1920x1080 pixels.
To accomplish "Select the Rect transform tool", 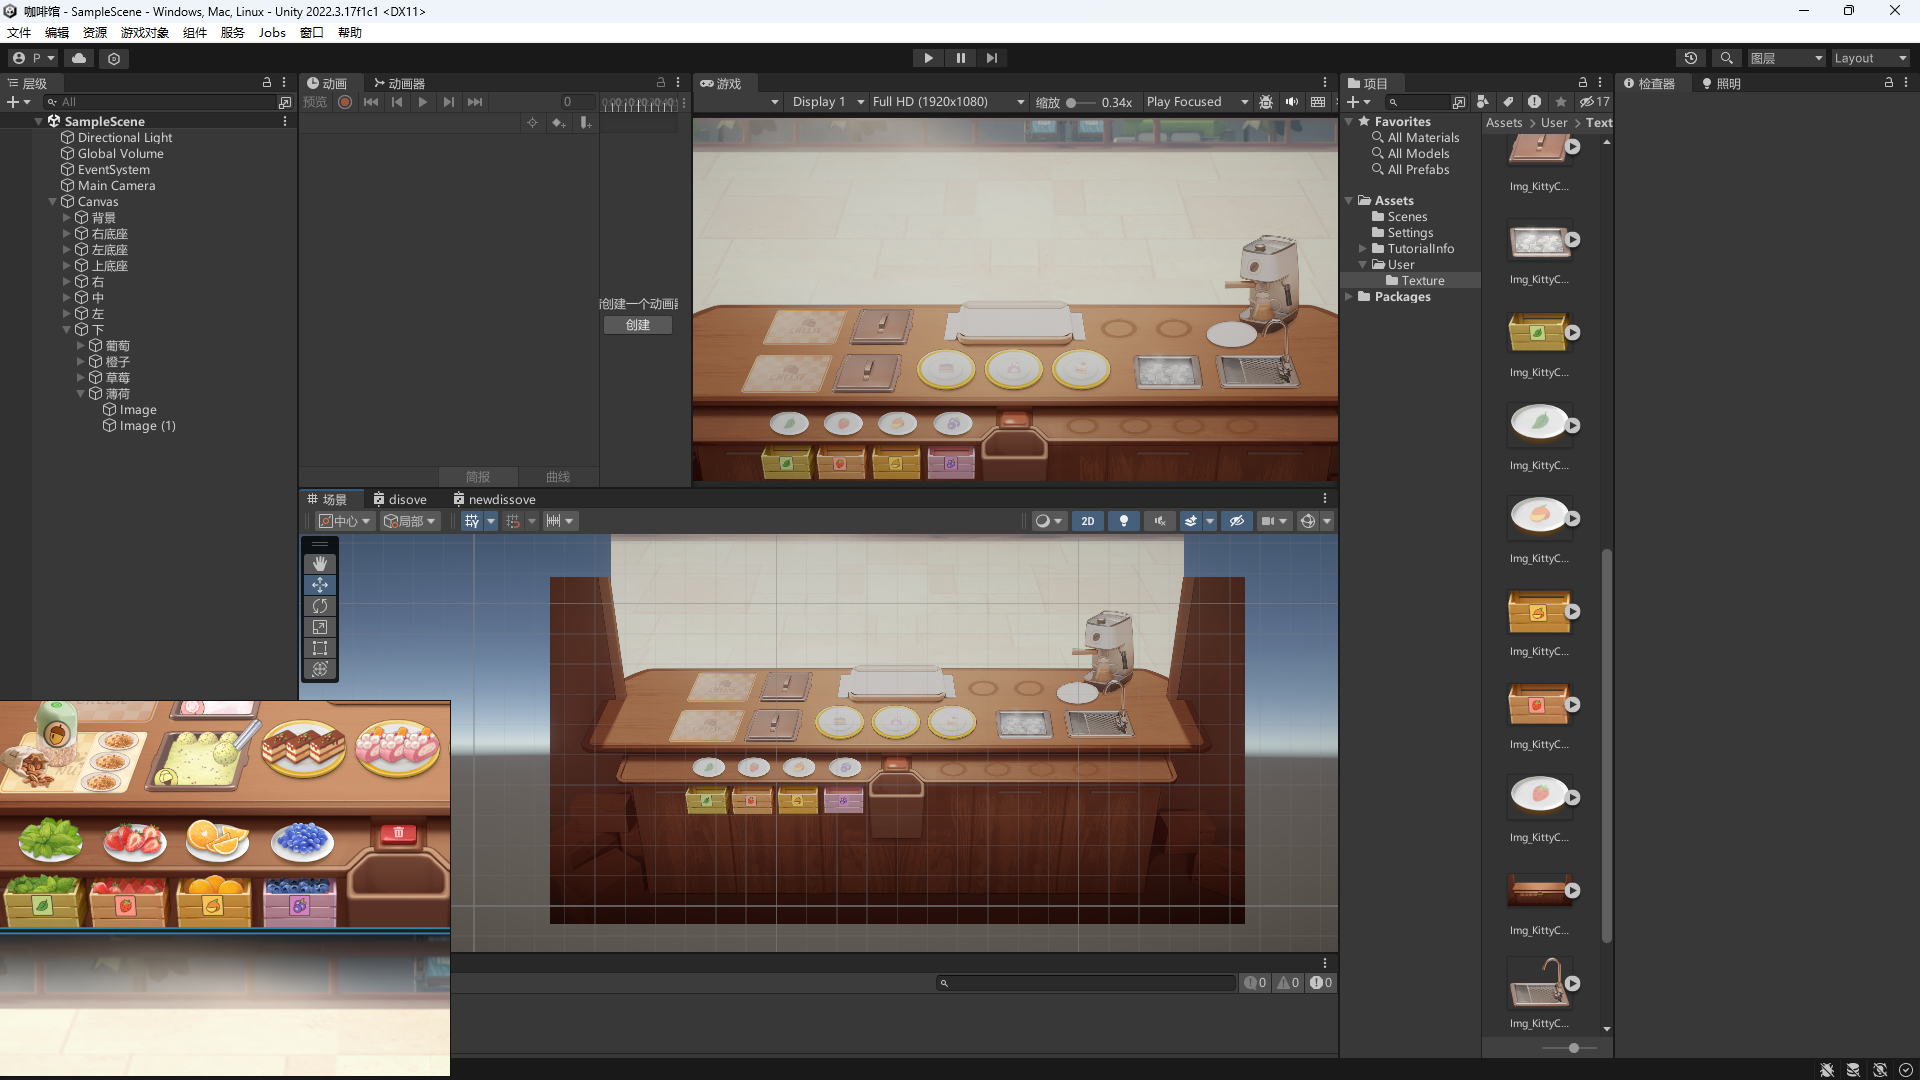I will click(320, 648).
